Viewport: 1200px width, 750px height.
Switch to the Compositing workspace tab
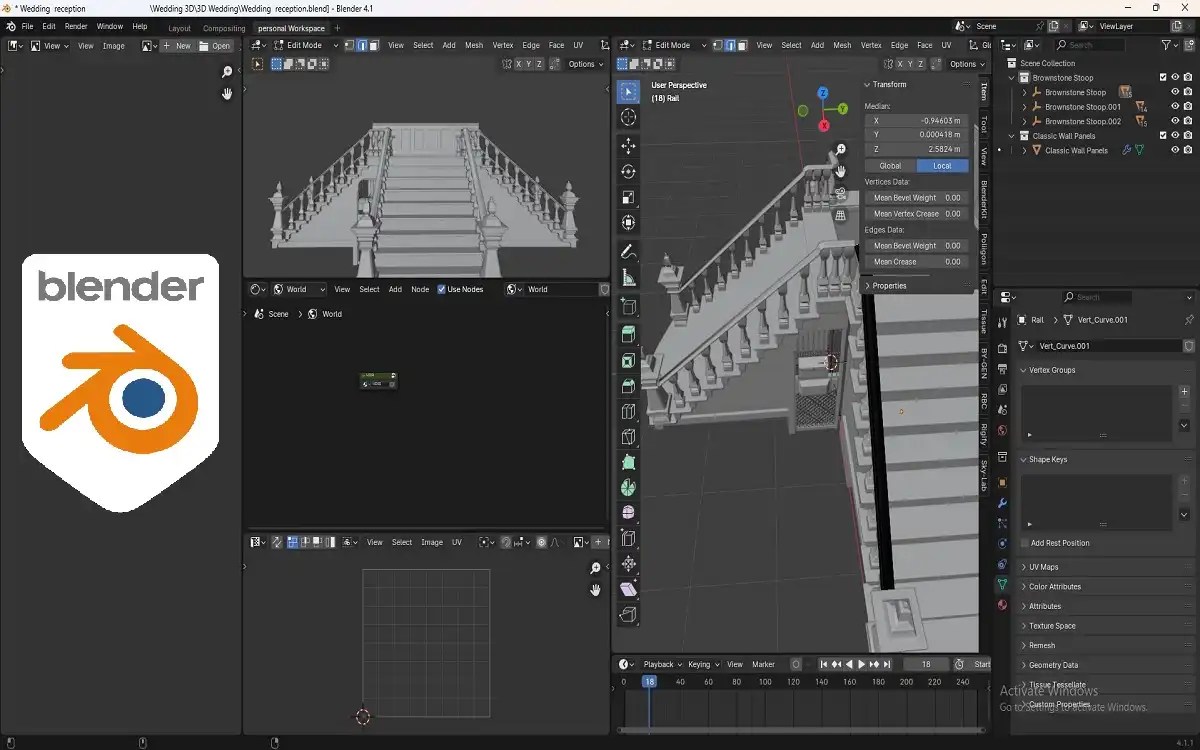point(224,28)
